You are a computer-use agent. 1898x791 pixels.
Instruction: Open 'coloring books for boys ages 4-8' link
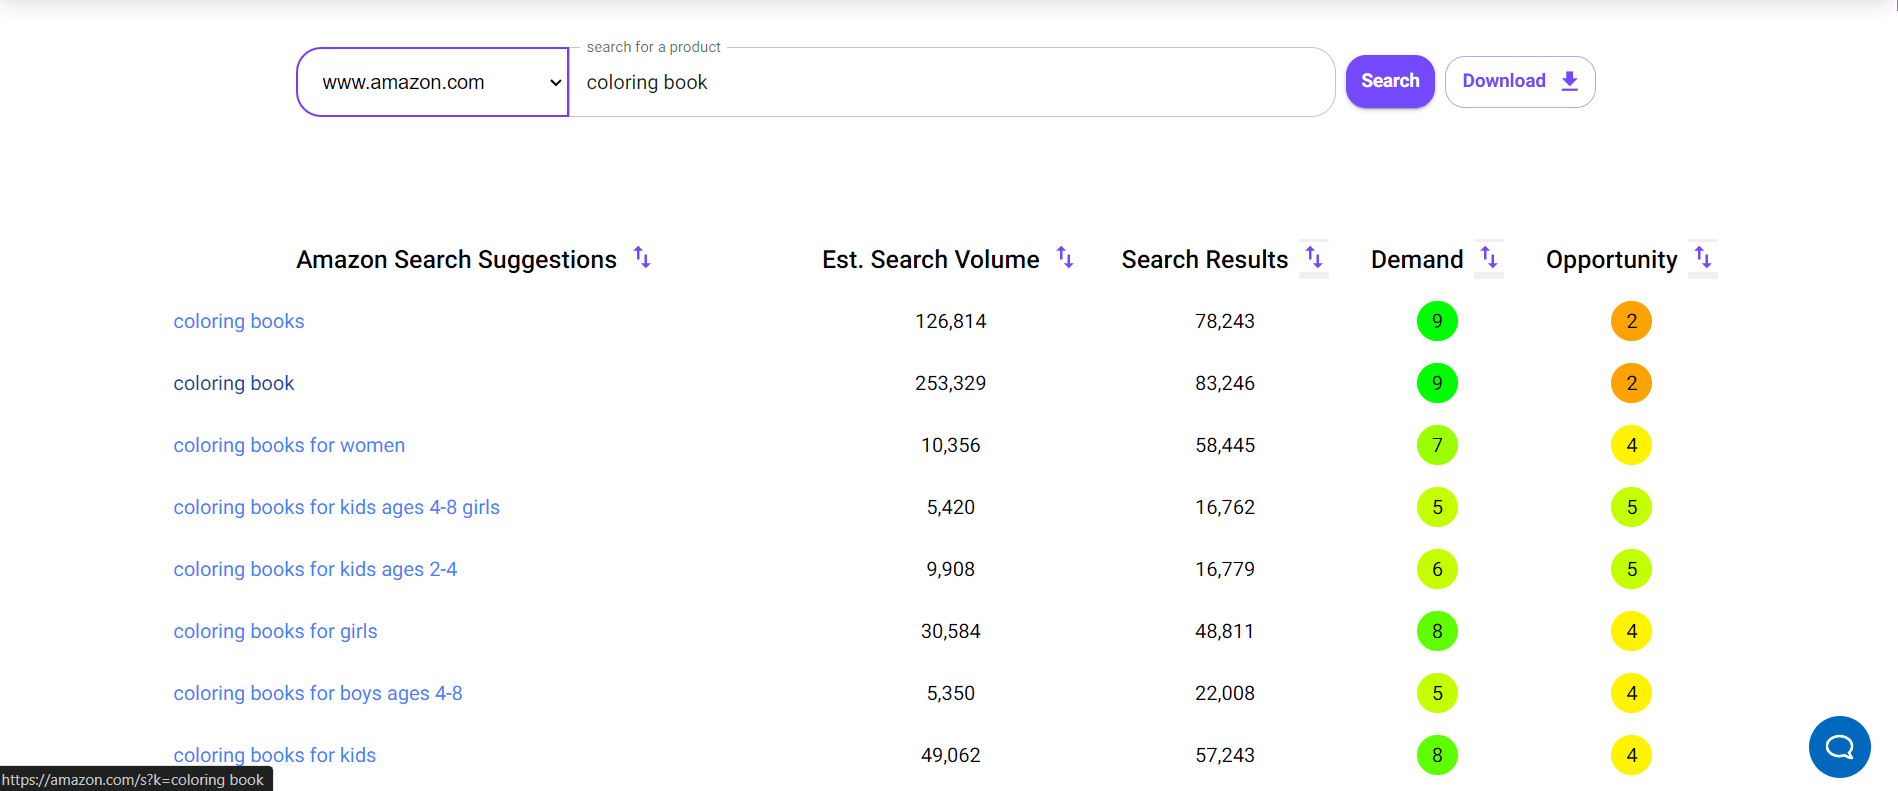[318, 693]
